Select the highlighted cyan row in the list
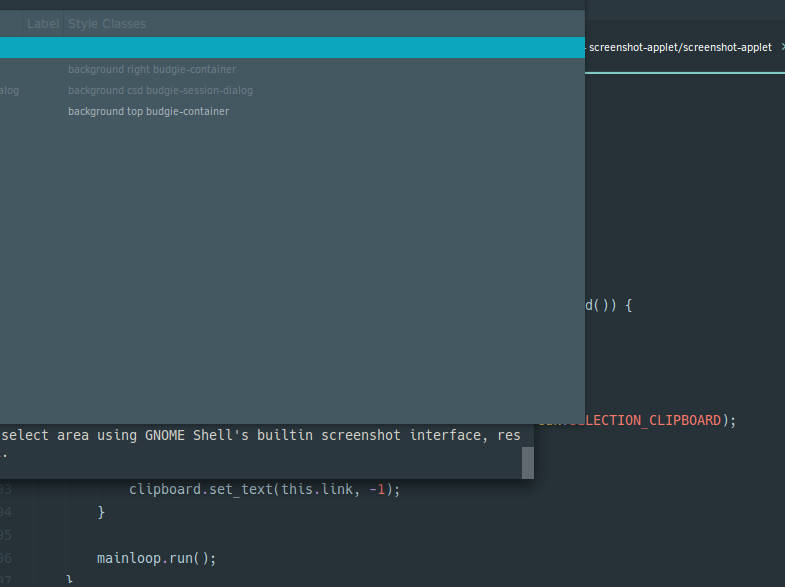The height and width of the screenshot is (587, 785). [x=292, y=48]
